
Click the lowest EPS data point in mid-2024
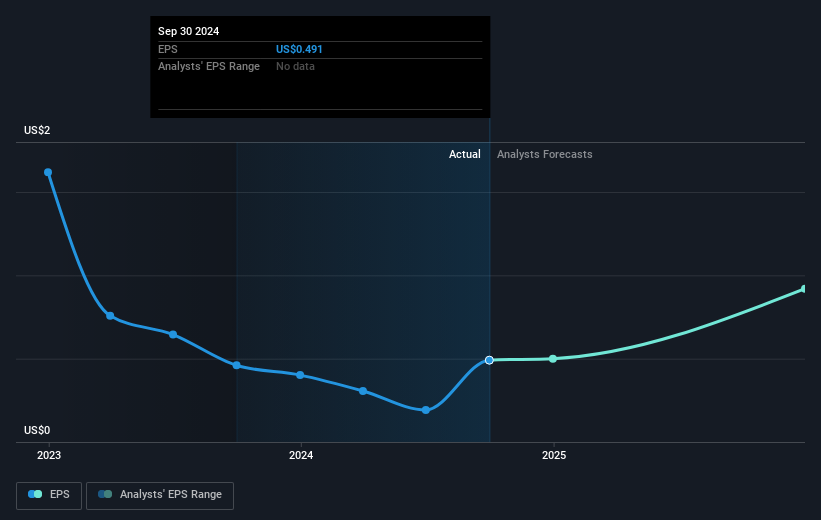(x=426, y=410)
